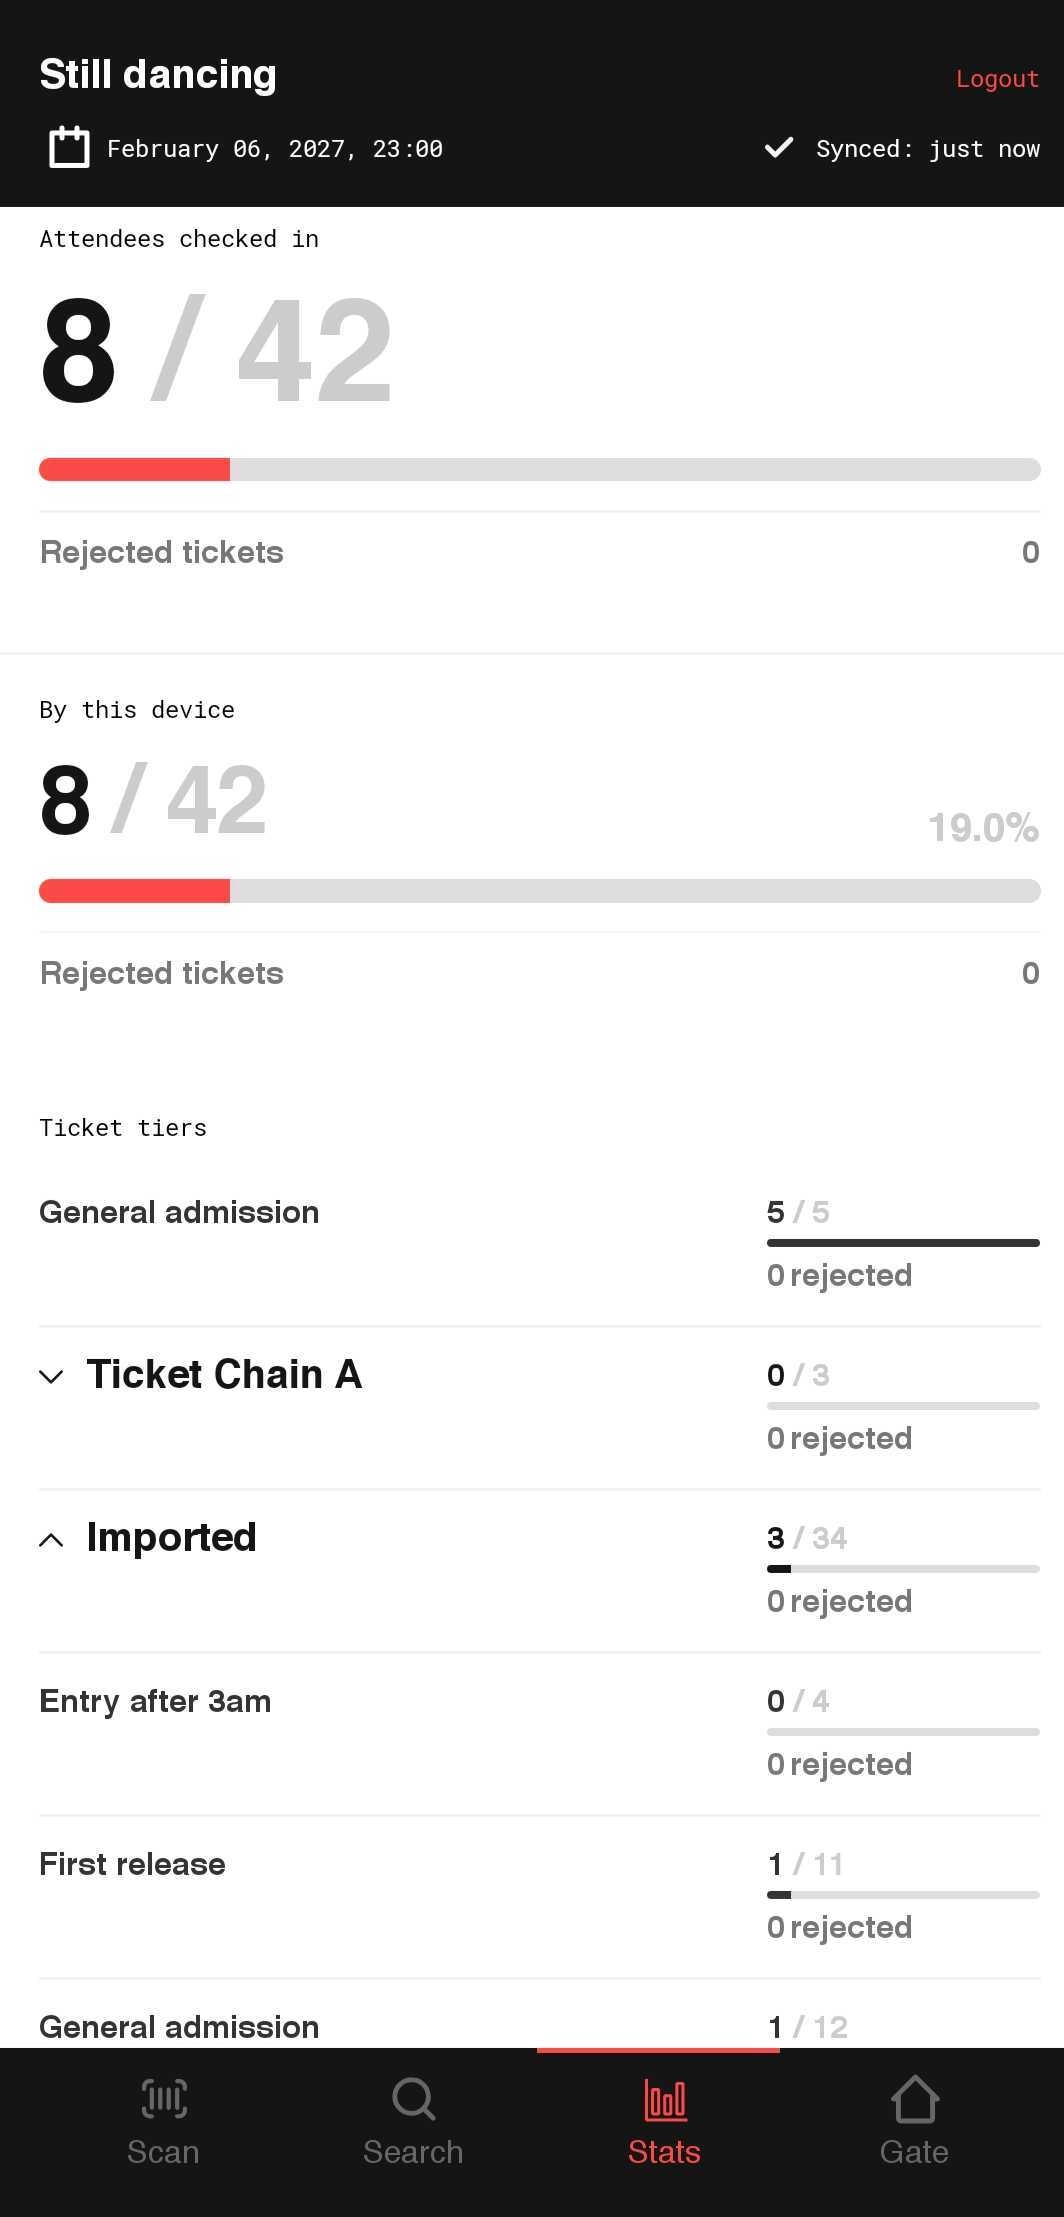The height and width of the screenshot is (2217, 1064).
Task: Select the Entry after 3am tier row
Action: [540, 1734]
